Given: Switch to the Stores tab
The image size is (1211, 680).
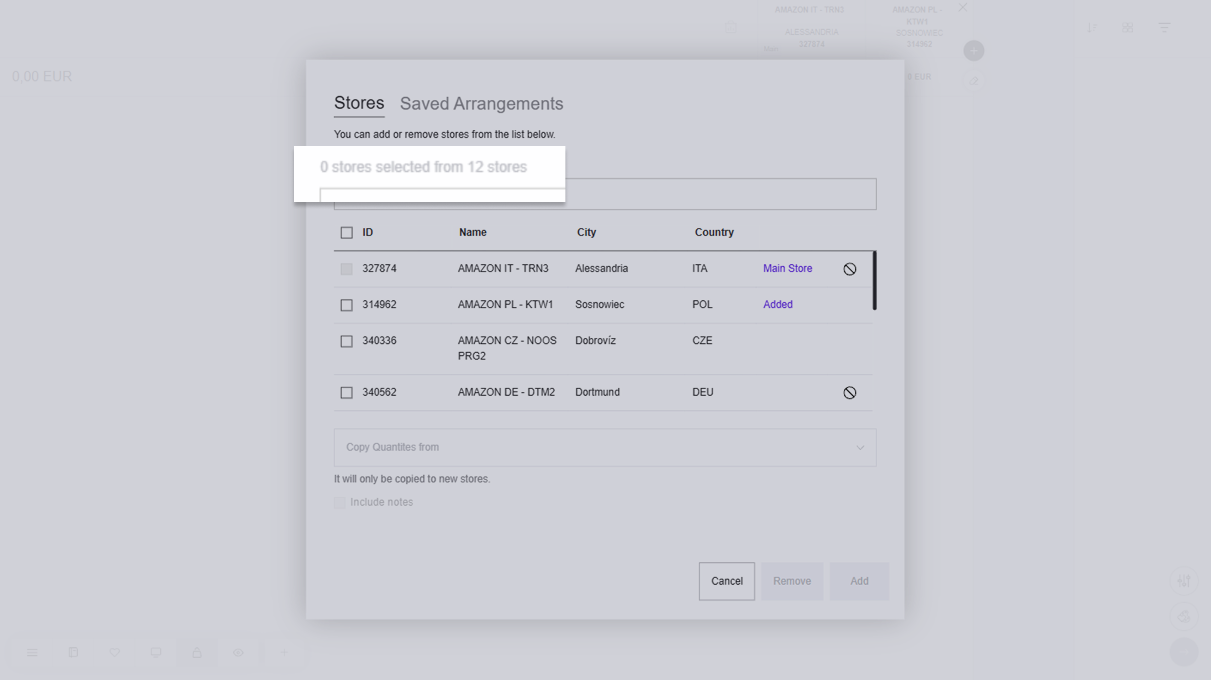Looking at the screenshot, I should pos(359,103).
